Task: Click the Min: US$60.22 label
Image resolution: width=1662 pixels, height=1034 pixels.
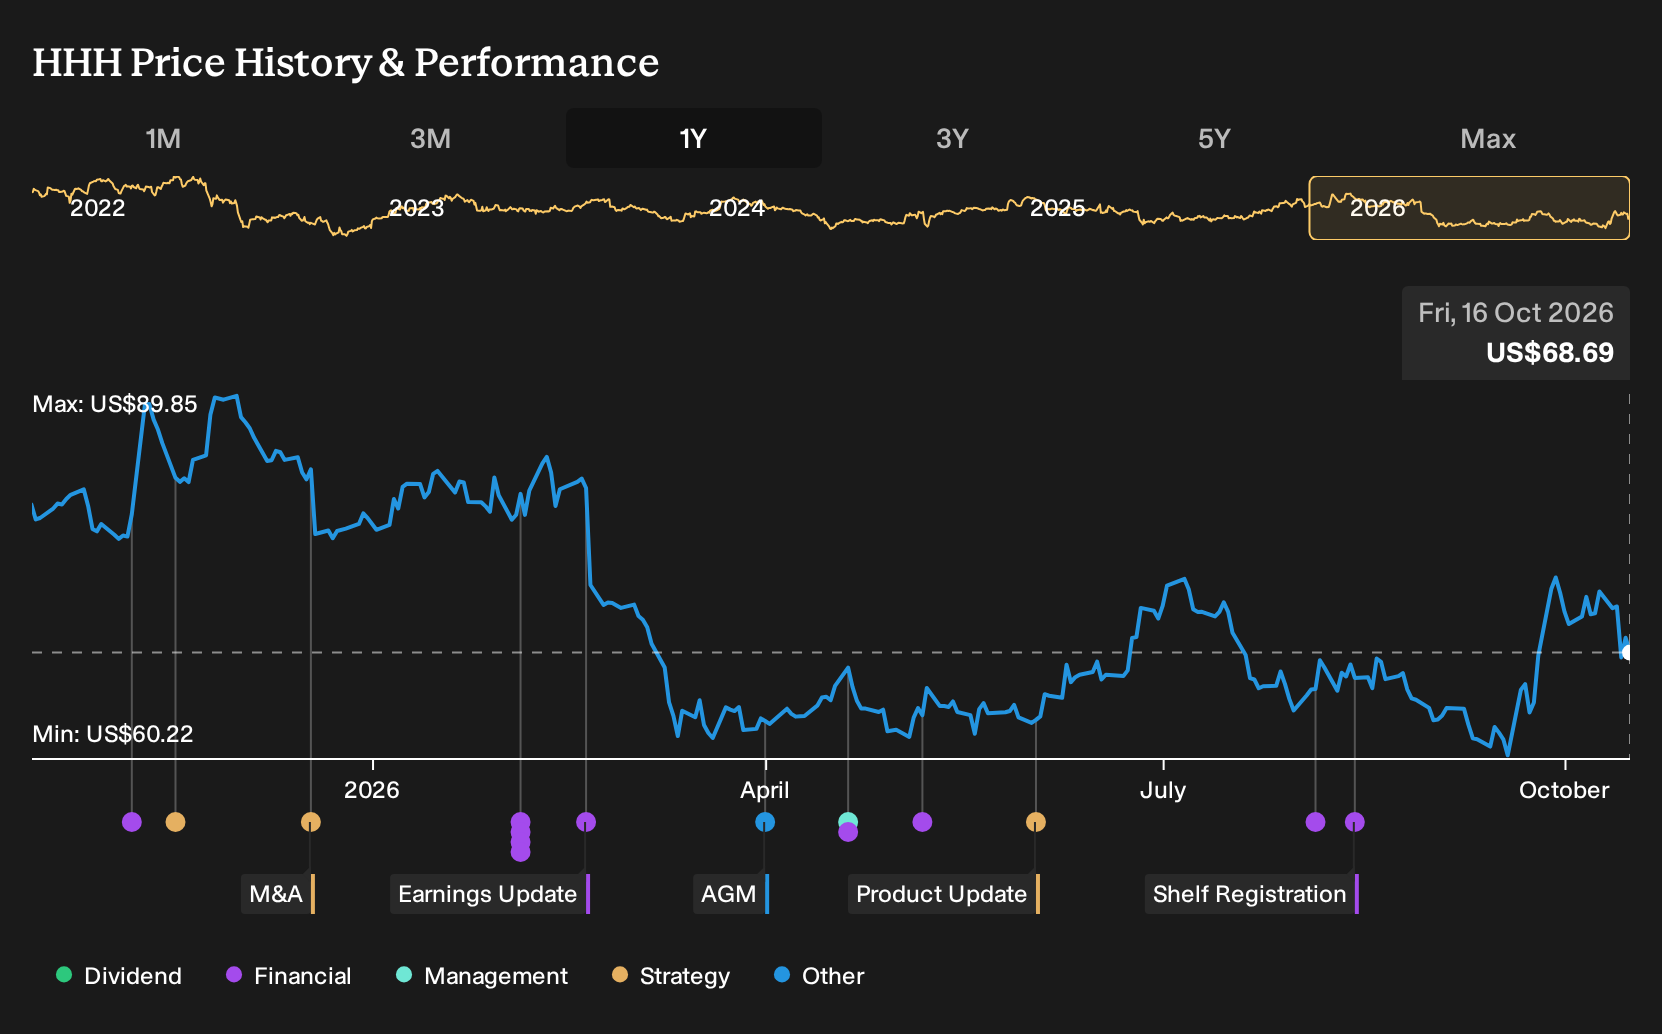Action: [113, 734]
